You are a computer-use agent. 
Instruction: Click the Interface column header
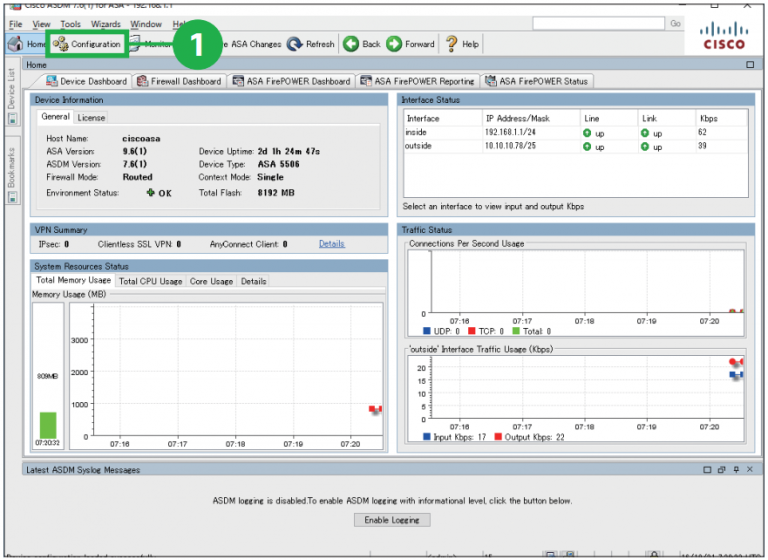point(443,119)
